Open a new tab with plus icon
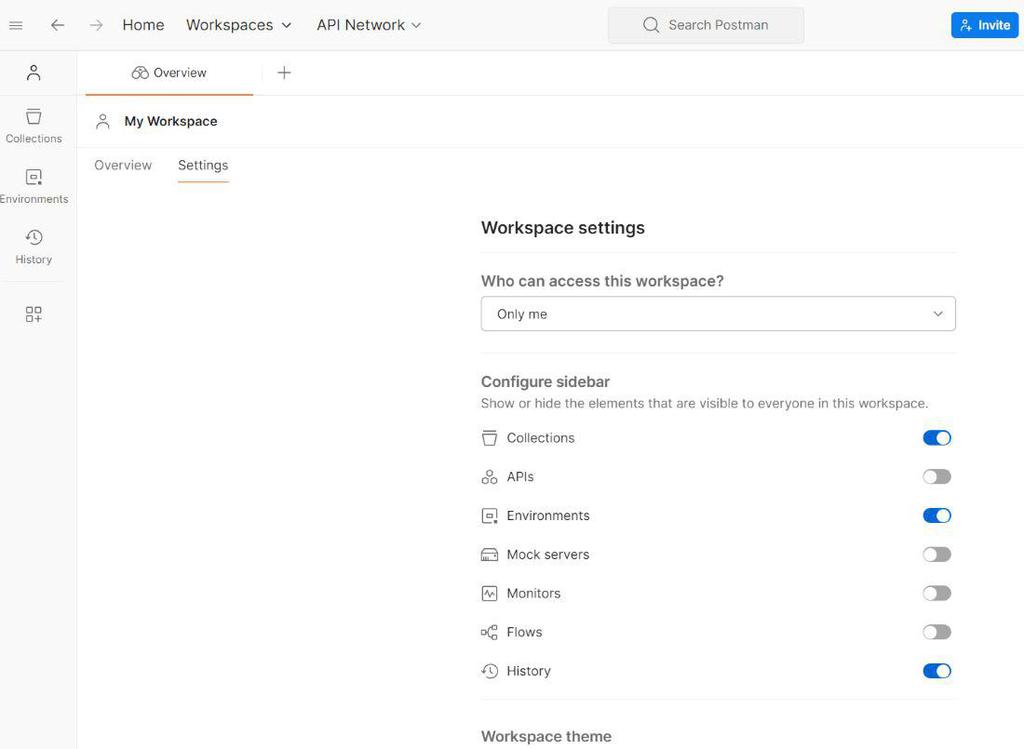Screen dimensions: 1024x749 pos(284,73)
